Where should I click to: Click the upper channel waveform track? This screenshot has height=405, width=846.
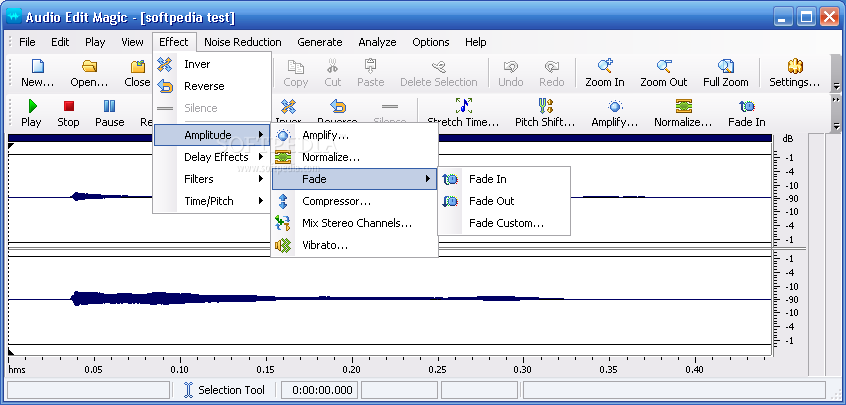pos(390,197)
